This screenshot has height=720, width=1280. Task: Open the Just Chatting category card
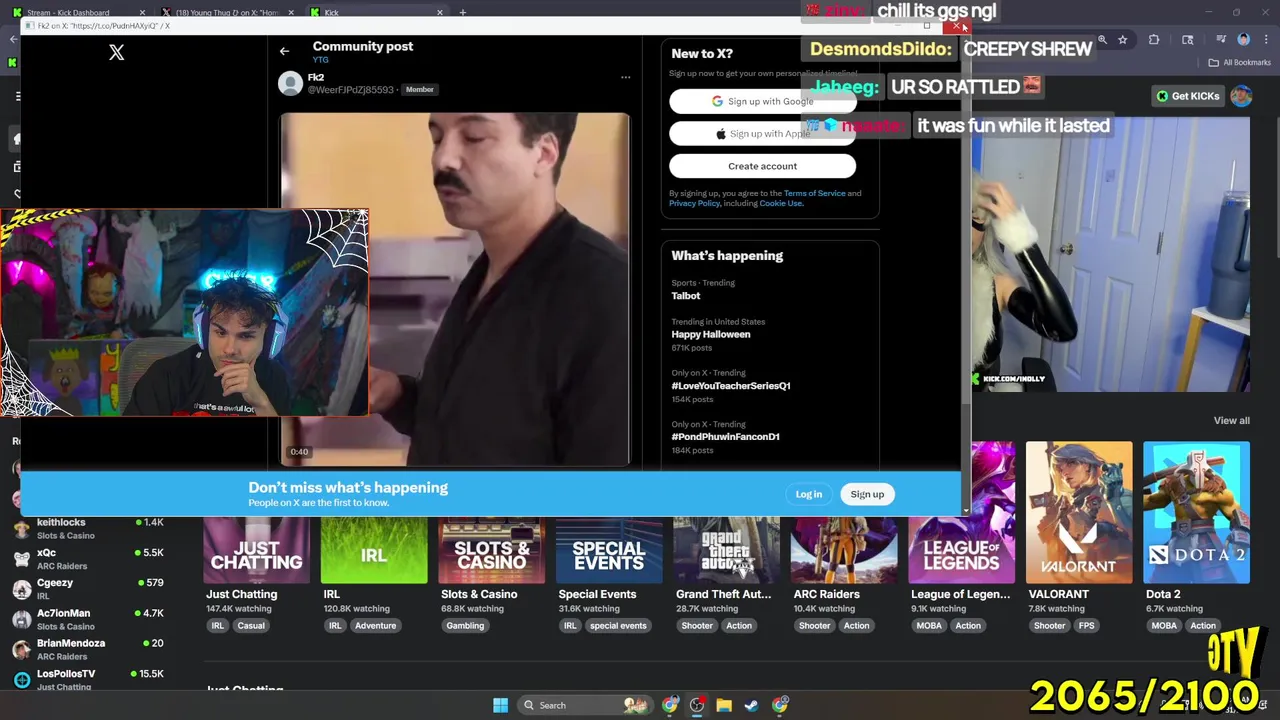click(x=256, y=550)
